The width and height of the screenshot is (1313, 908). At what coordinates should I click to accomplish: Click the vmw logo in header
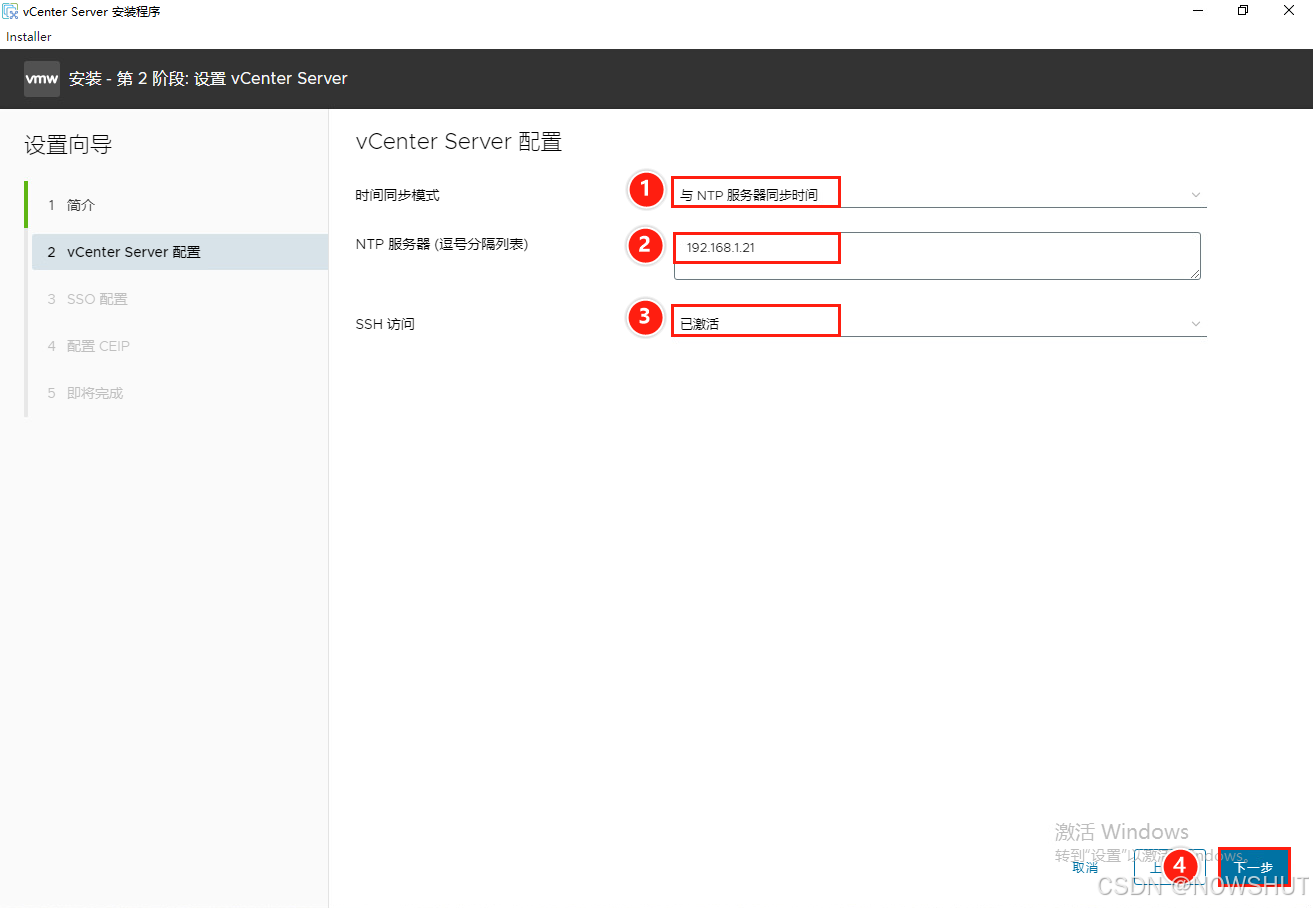pos(42,78)
